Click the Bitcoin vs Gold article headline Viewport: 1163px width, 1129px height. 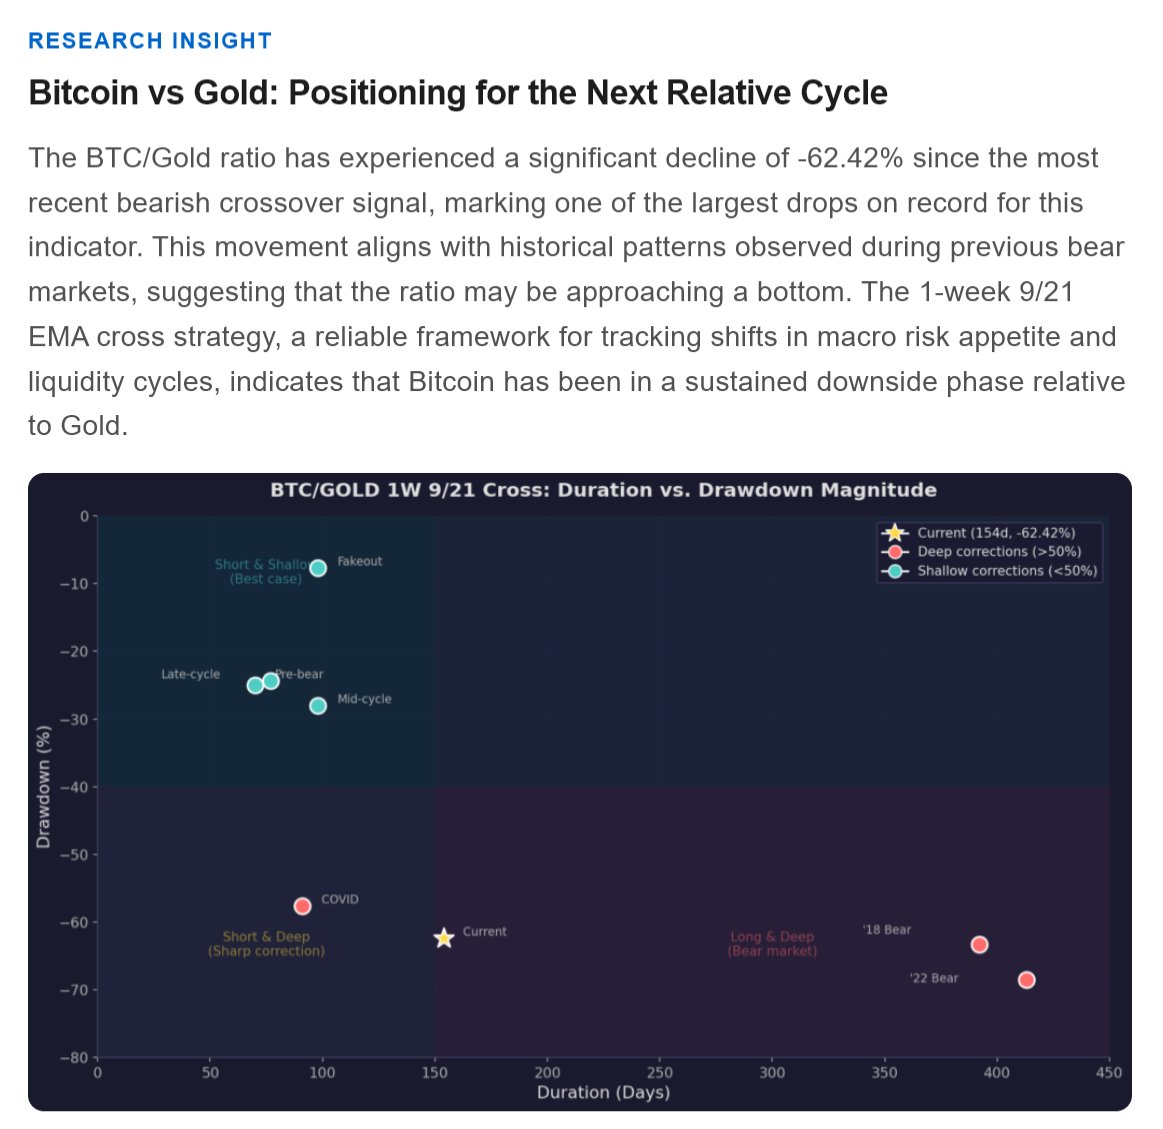tap(458, 93)
